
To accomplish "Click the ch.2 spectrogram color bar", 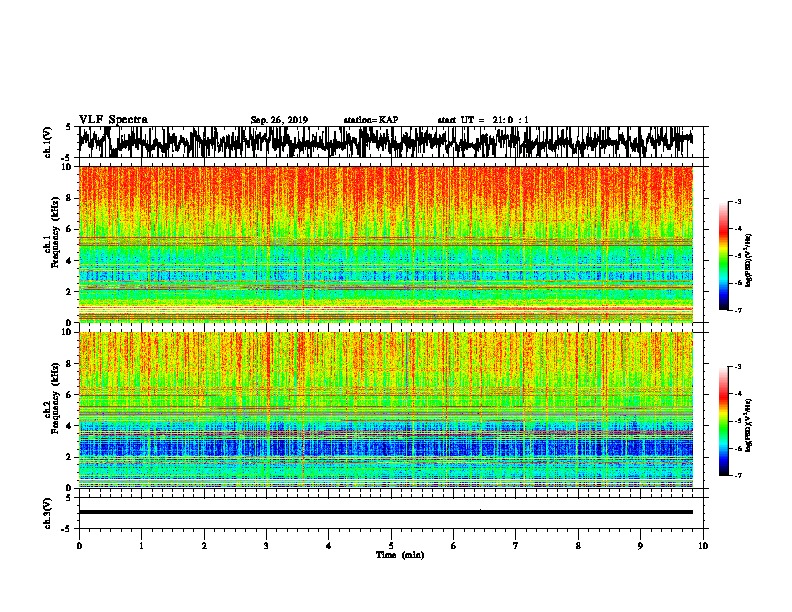I will coord(723,421).
